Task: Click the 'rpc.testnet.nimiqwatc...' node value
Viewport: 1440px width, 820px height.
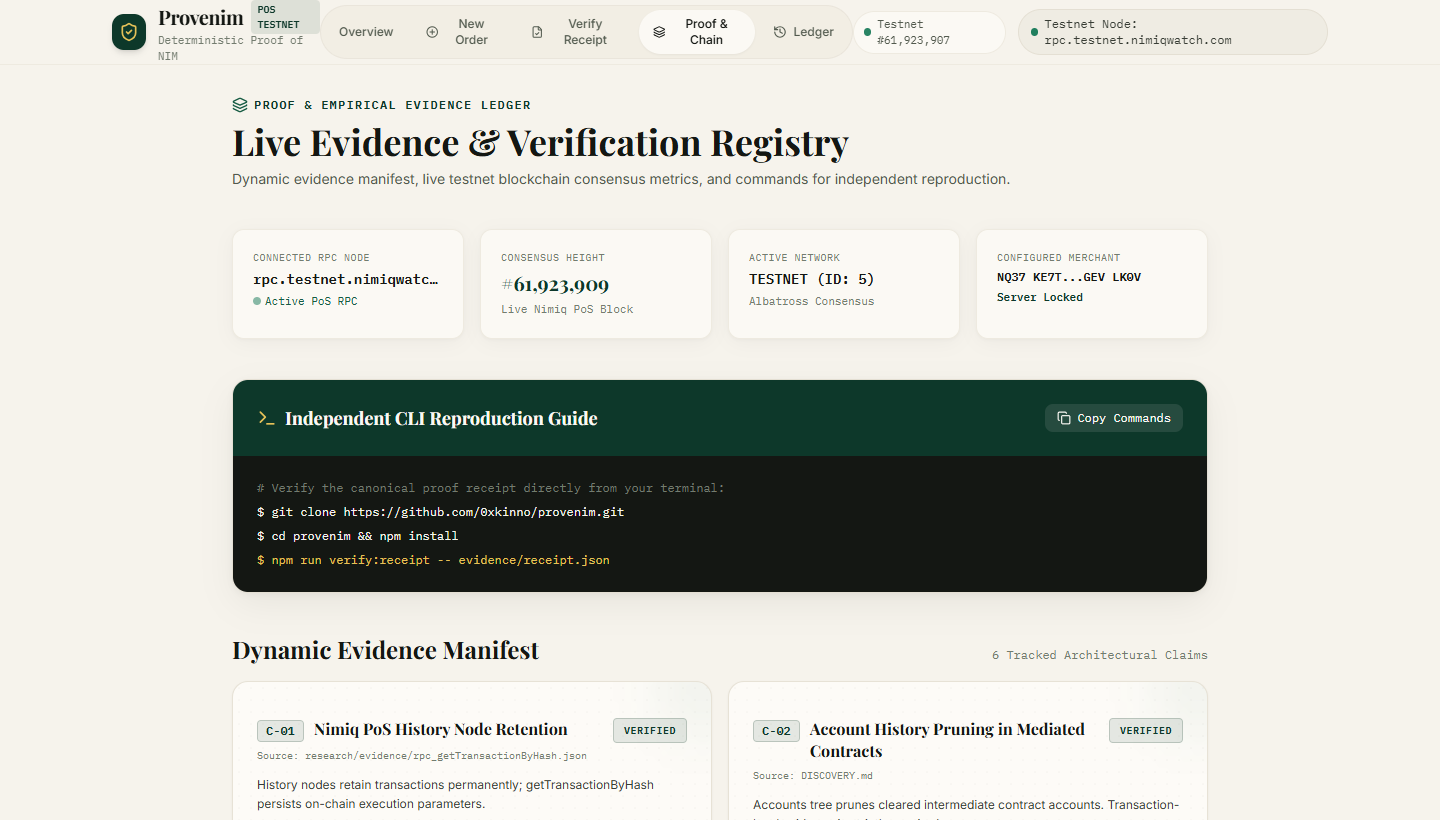Action: click(345, 279)
